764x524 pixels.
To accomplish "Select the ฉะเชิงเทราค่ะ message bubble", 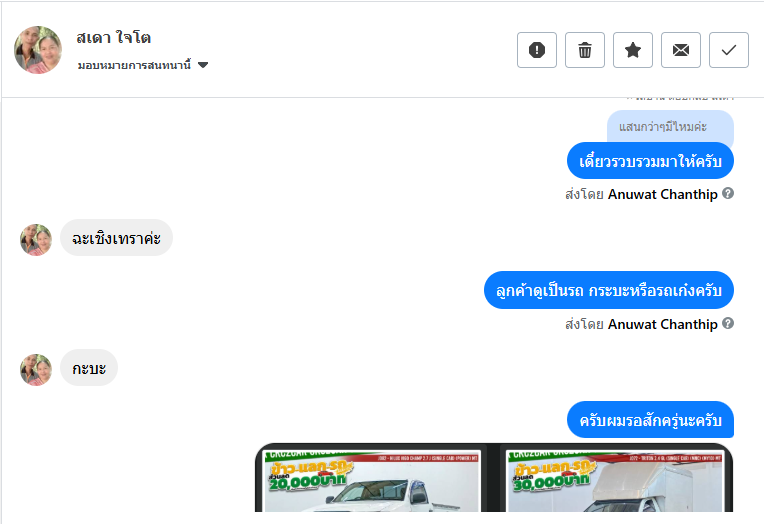I will point(116,238).
